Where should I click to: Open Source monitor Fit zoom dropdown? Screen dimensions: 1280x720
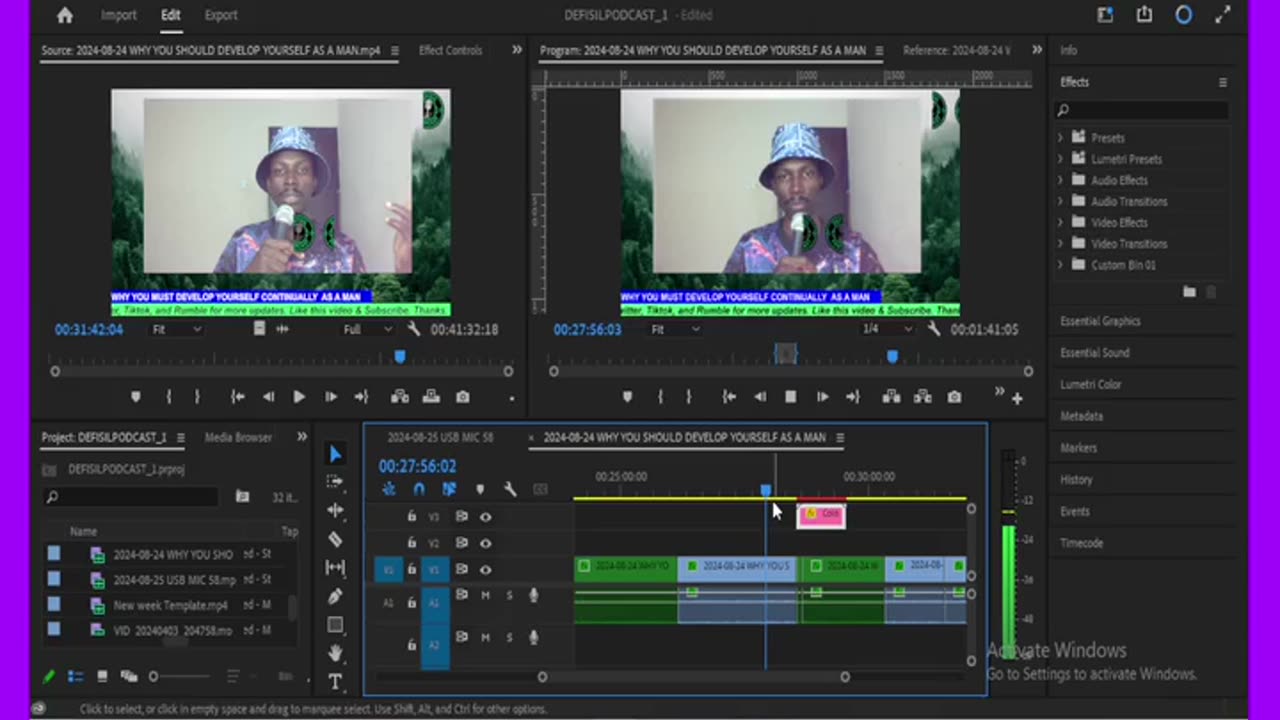176,329
